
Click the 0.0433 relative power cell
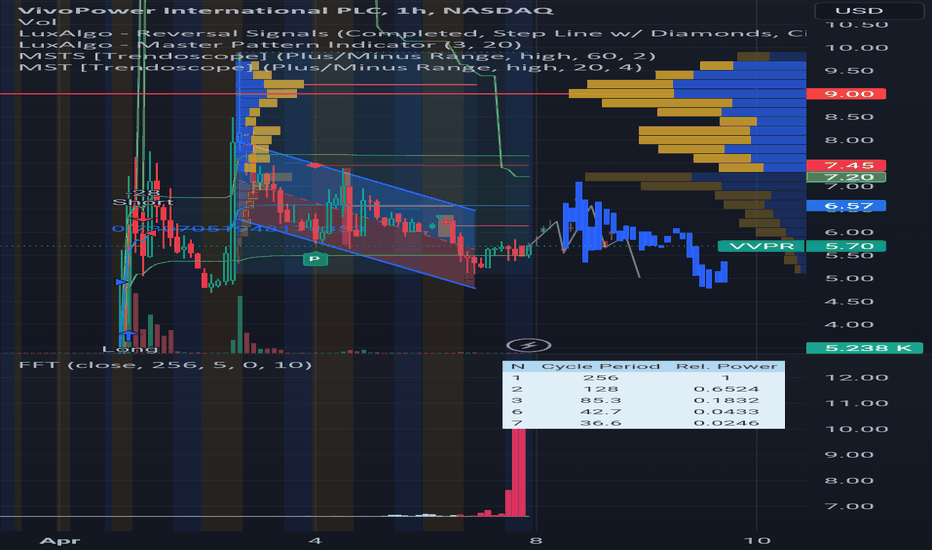(726, 411)
